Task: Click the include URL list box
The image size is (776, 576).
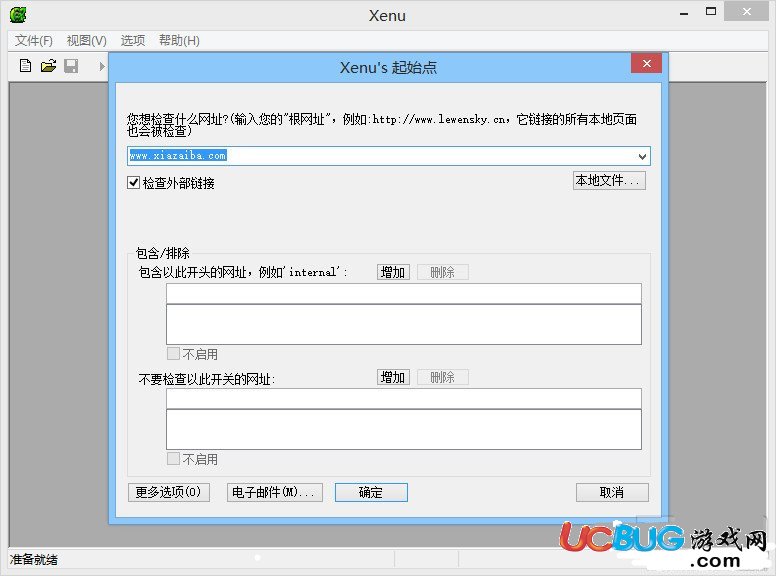Action: tap(404, 324)
